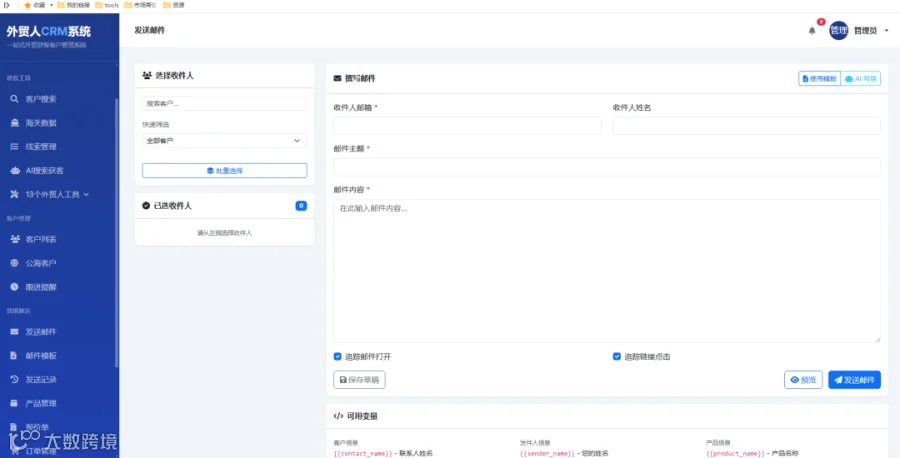900x458 pixels.
Task: Open AI搜索获客 via robot icon
Action: pos(14,170)
